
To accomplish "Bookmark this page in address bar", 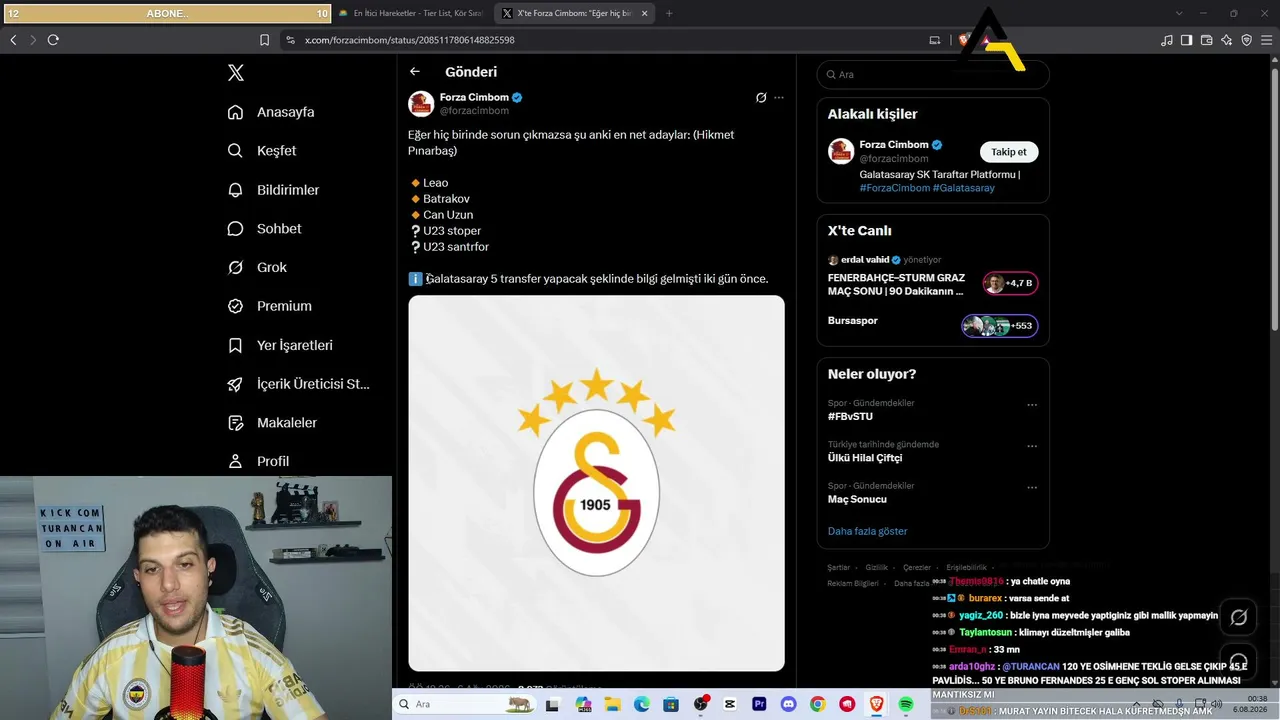I will click(x=264, y=40).
